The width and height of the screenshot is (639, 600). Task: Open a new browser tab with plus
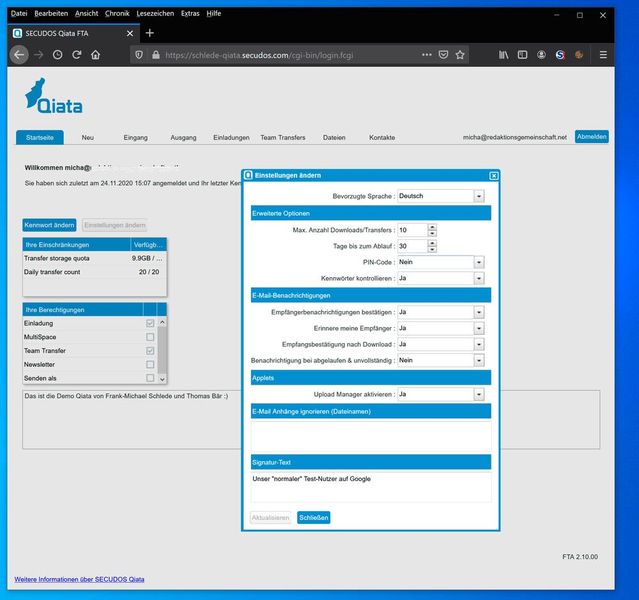click(150, 33)
